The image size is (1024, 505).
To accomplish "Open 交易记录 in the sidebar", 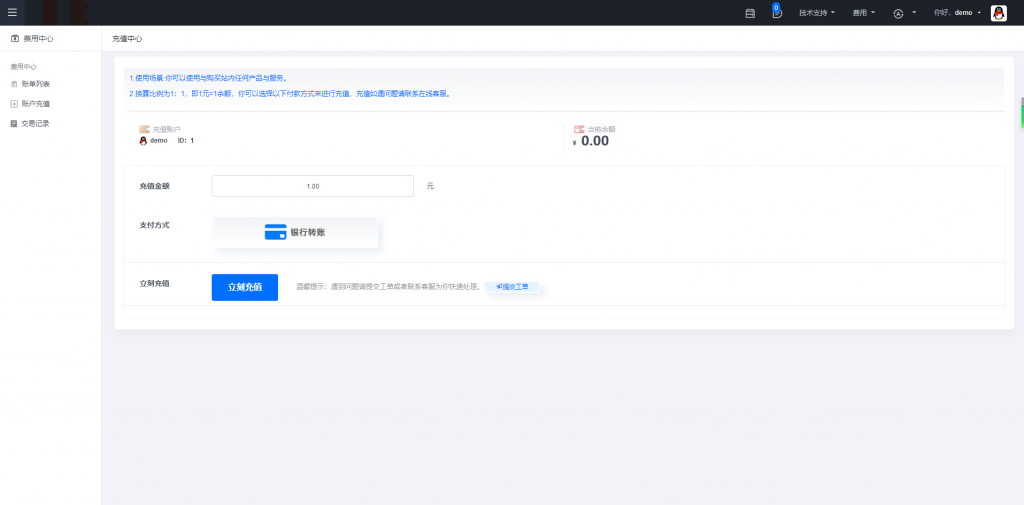I will 35,124.
